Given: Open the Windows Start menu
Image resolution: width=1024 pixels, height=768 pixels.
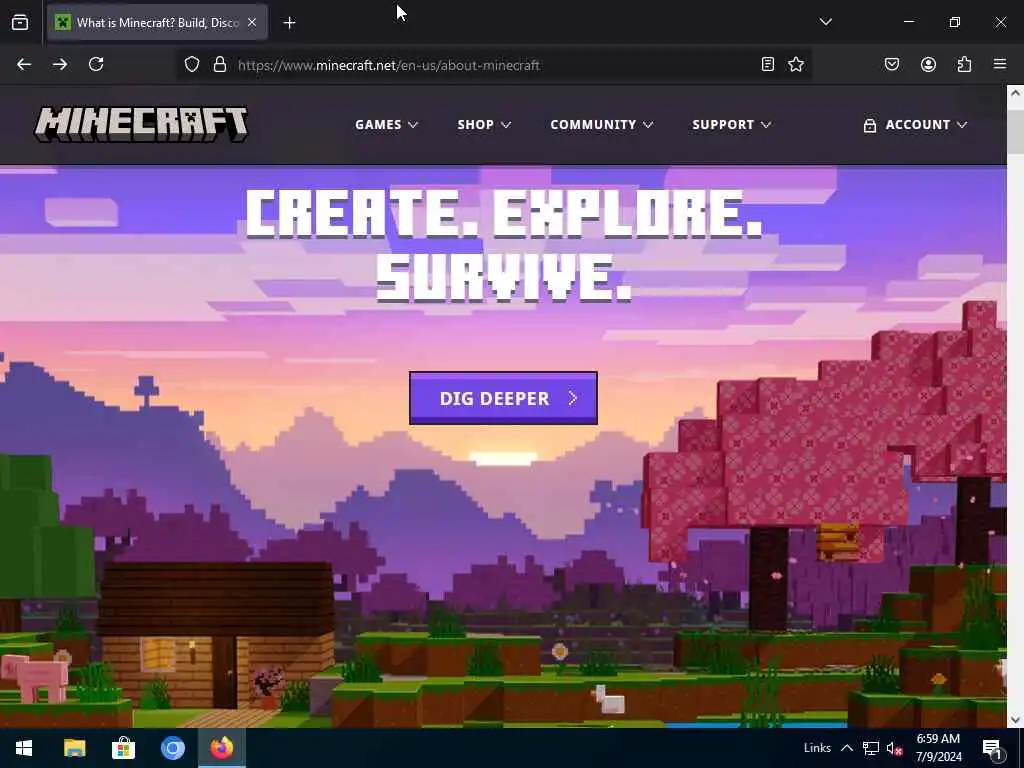Looking at the screenshot, I should point(24,748).
